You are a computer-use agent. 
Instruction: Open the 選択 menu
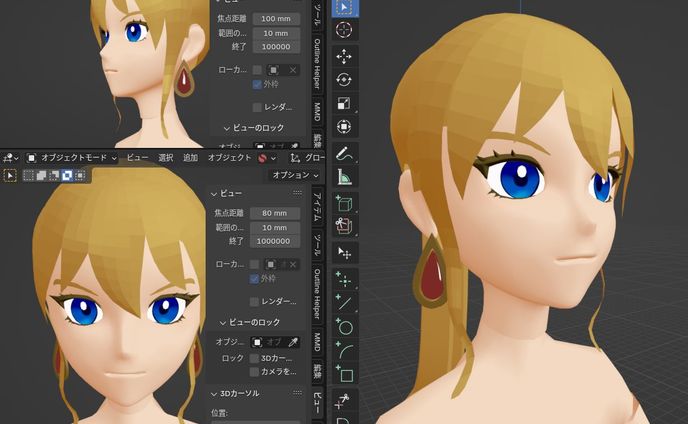165,158
